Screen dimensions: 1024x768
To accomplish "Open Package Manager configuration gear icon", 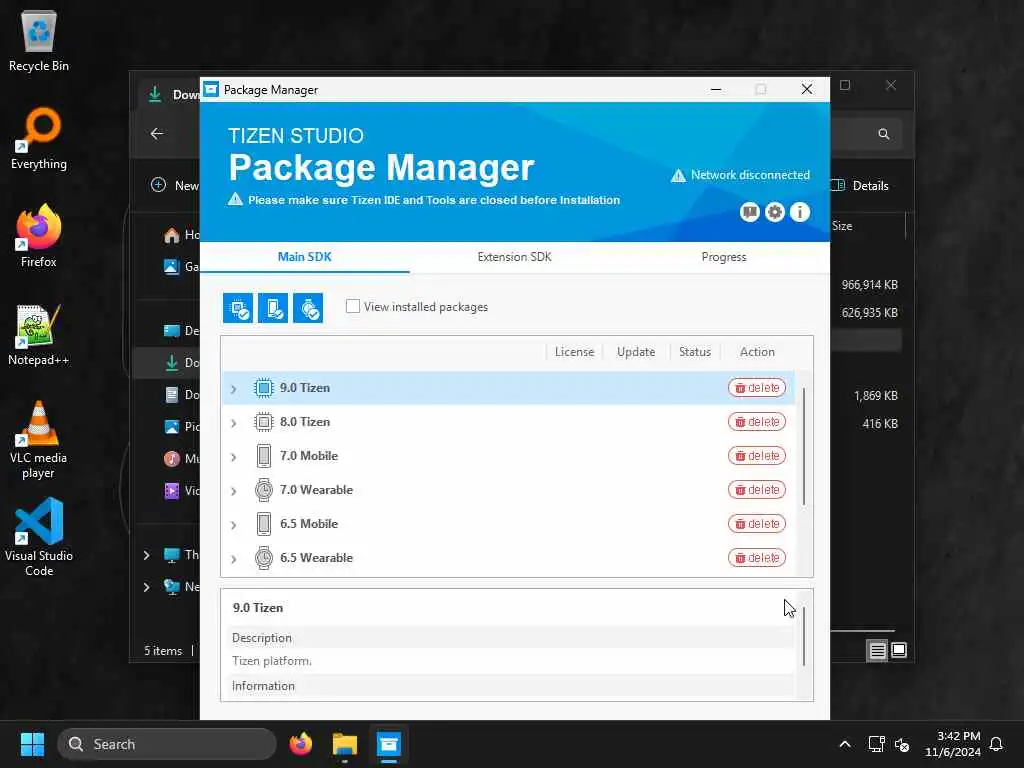I will click(x=775, y=212).
